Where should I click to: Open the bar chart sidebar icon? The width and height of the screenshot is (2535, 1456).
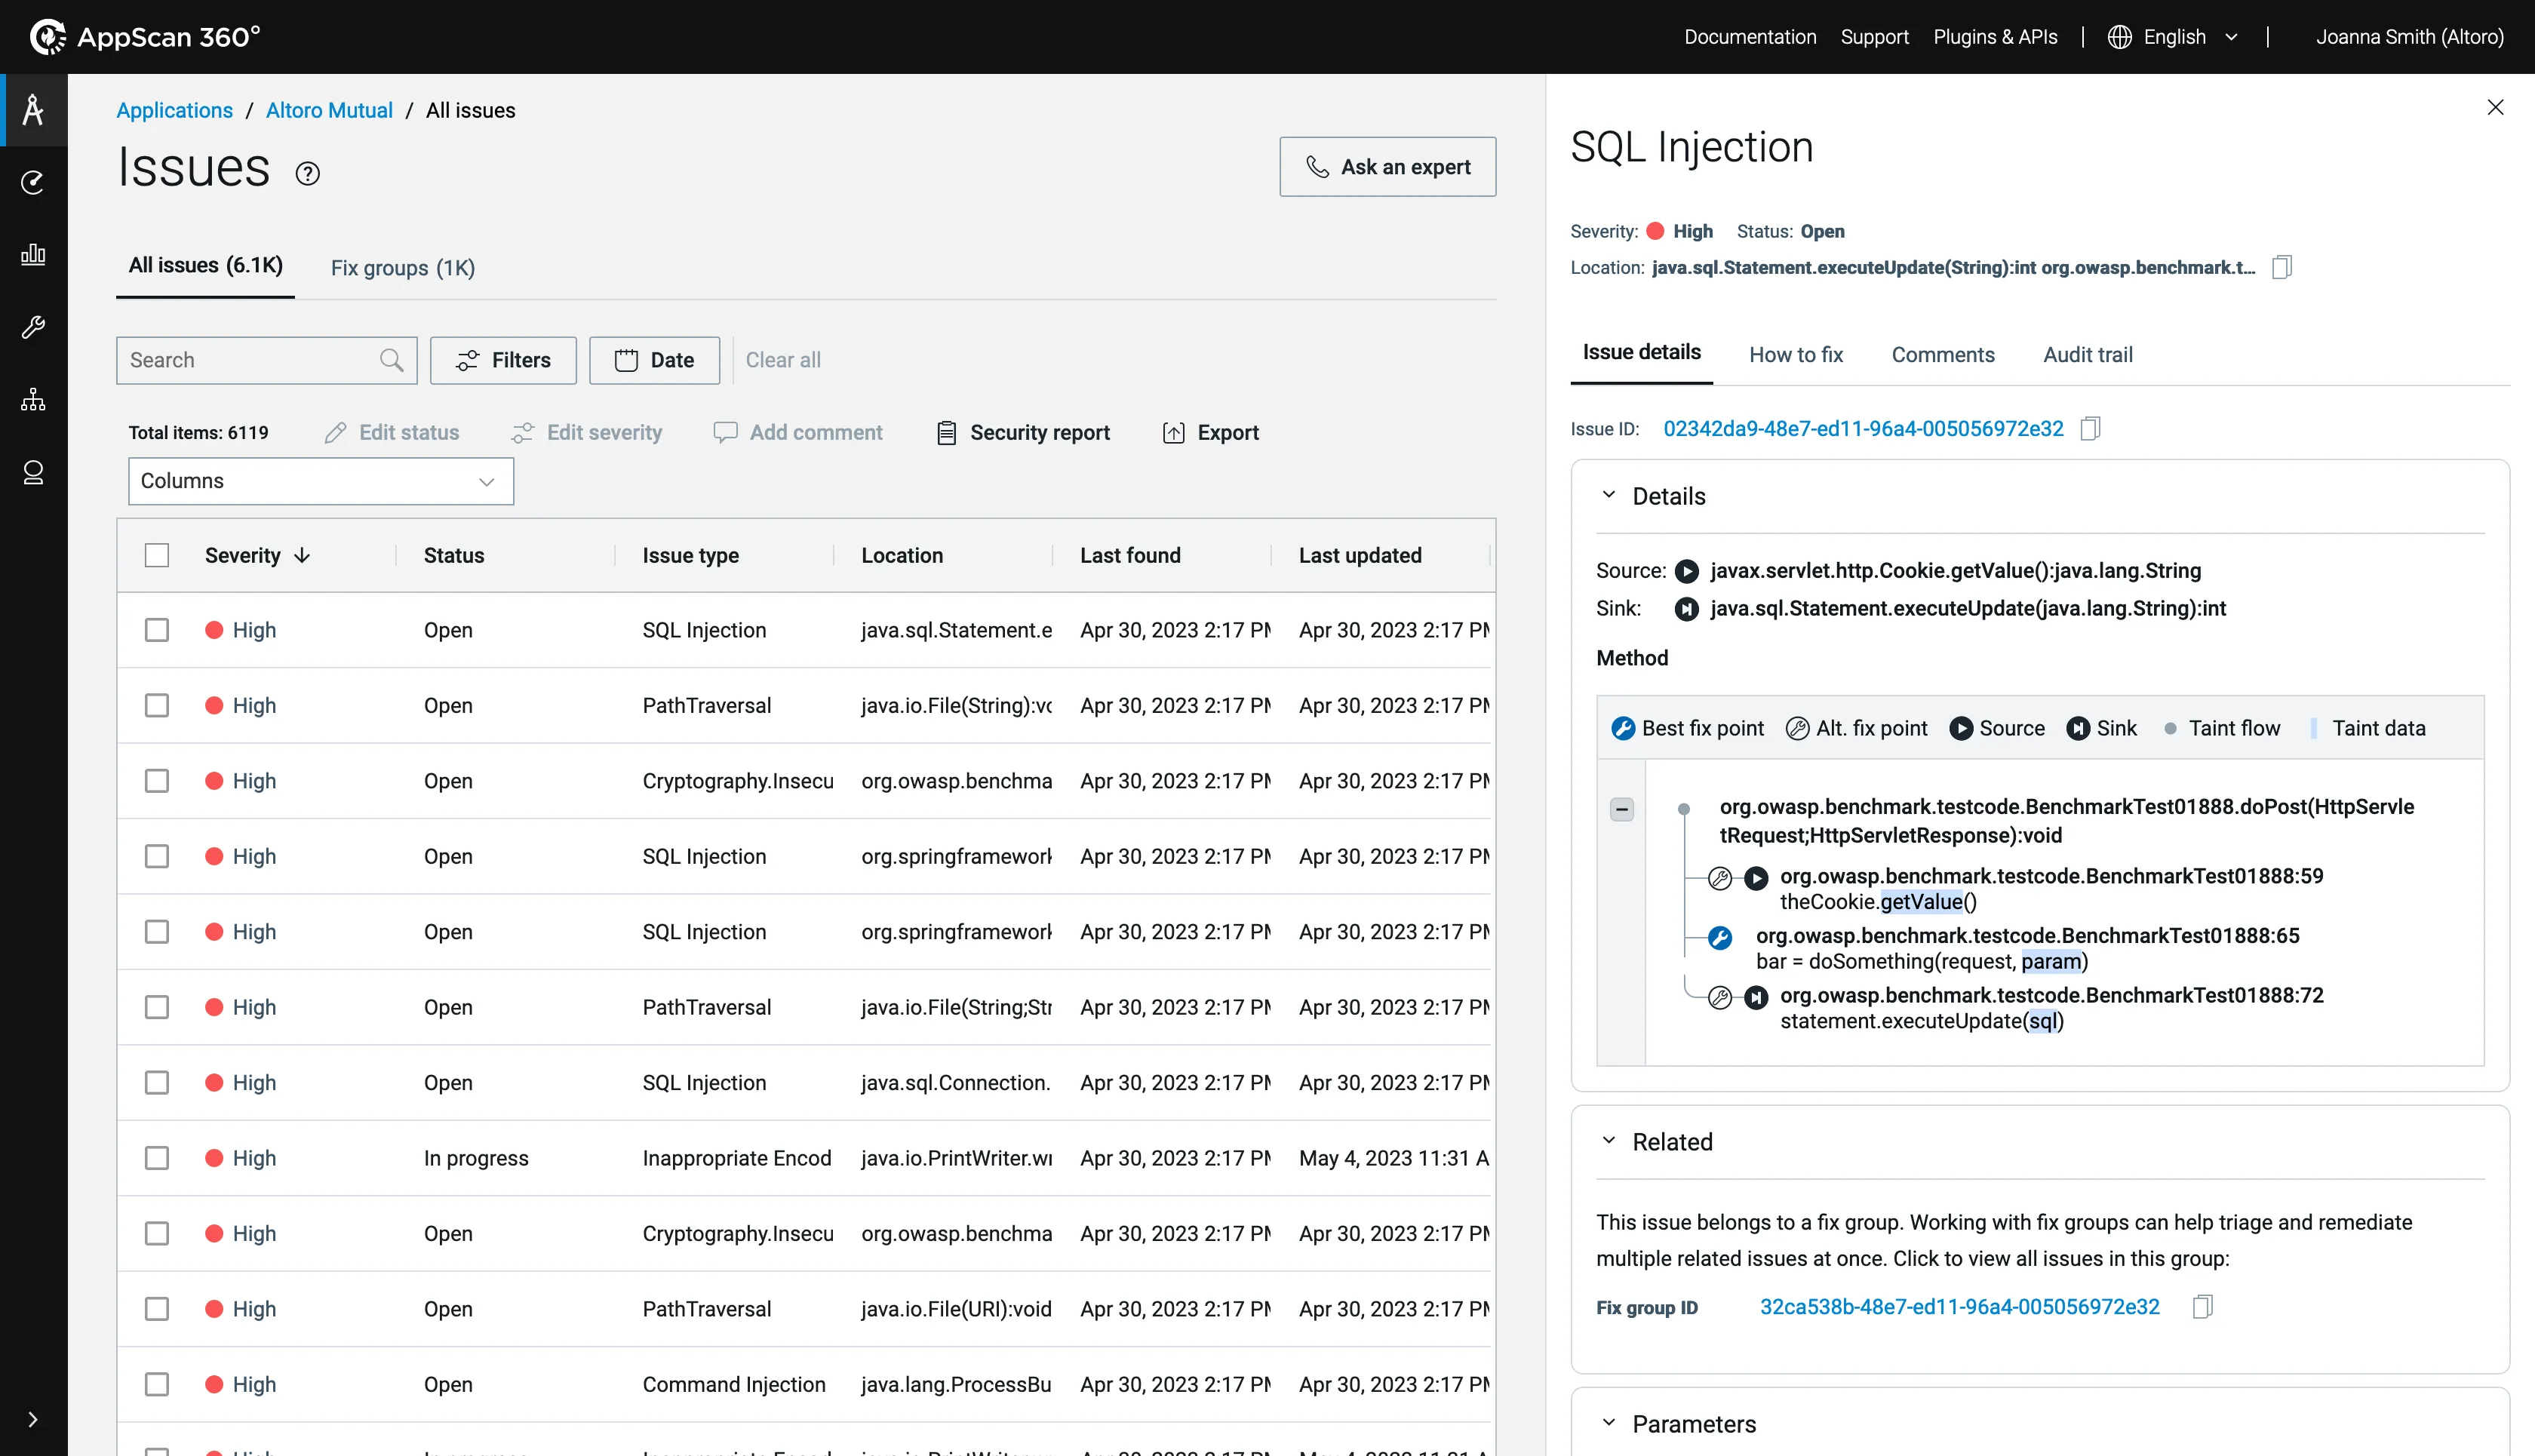(33, 254)
